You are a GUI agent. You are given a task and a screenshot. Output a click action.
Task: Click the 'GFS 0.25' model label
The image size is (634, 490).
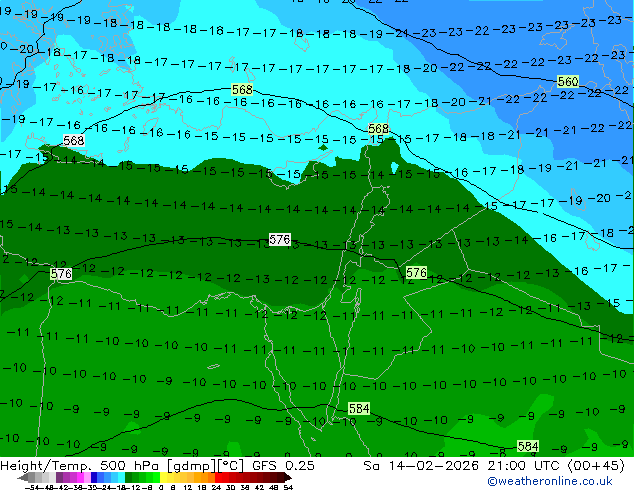tap(283, 466)
